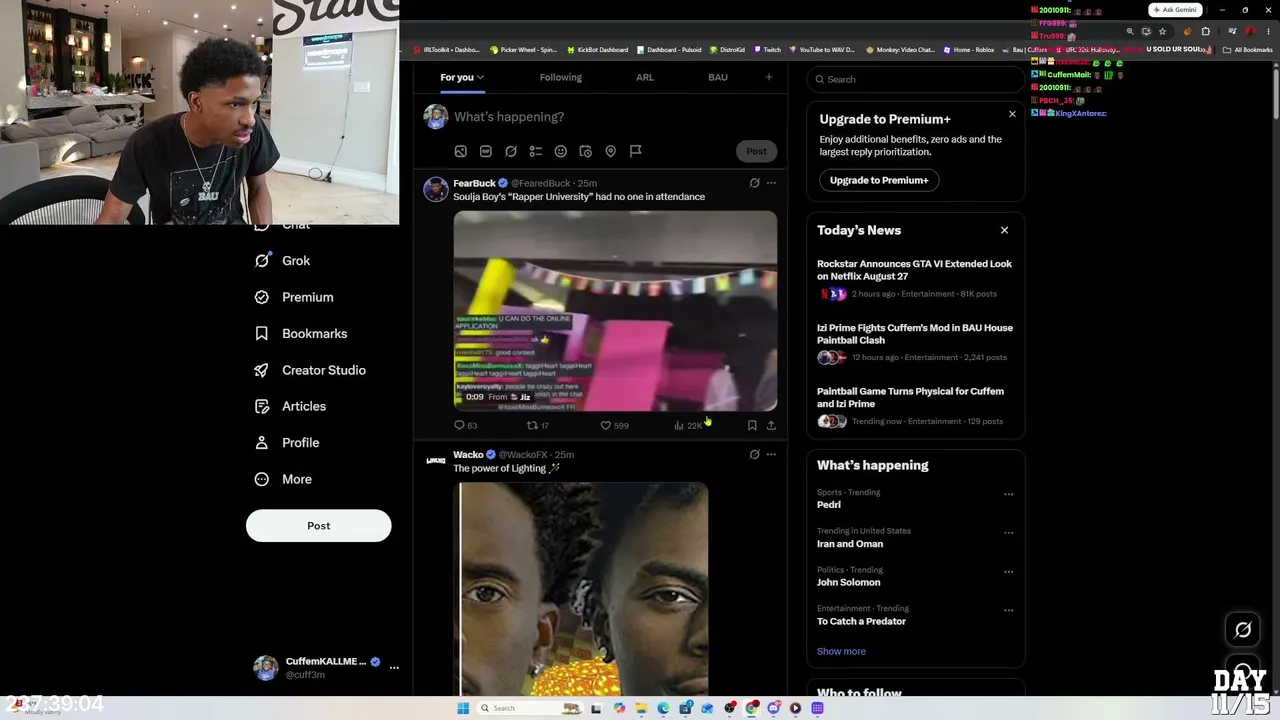This screenshot has height=720, width=1280.
Task: Open the image in Wacko's post
Action: click(x=584, y=589)
